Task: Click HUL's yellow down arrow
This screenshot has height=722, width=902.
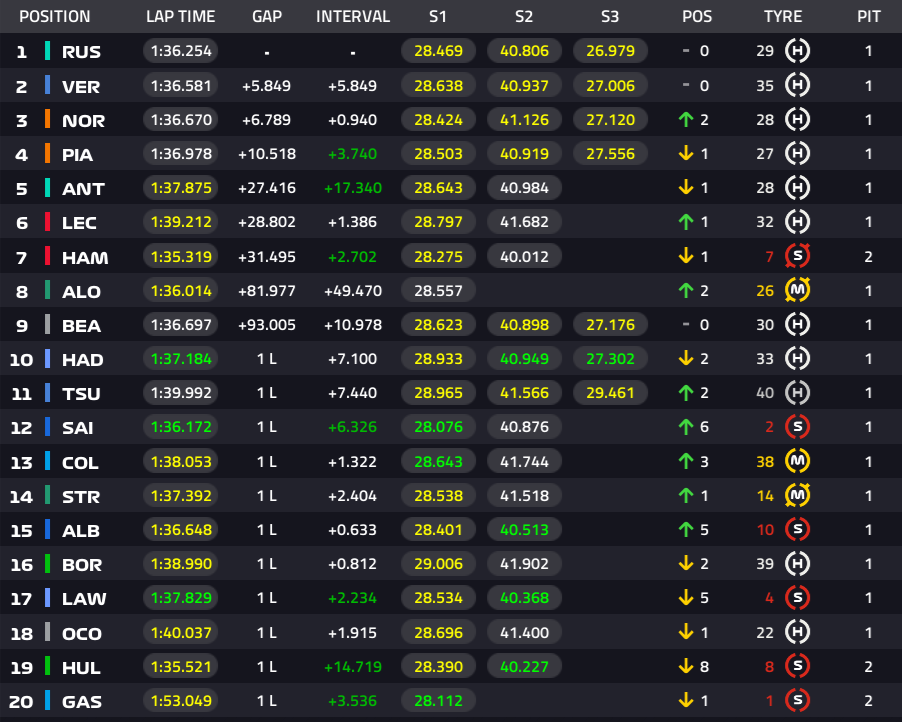Action: (686, 666)
